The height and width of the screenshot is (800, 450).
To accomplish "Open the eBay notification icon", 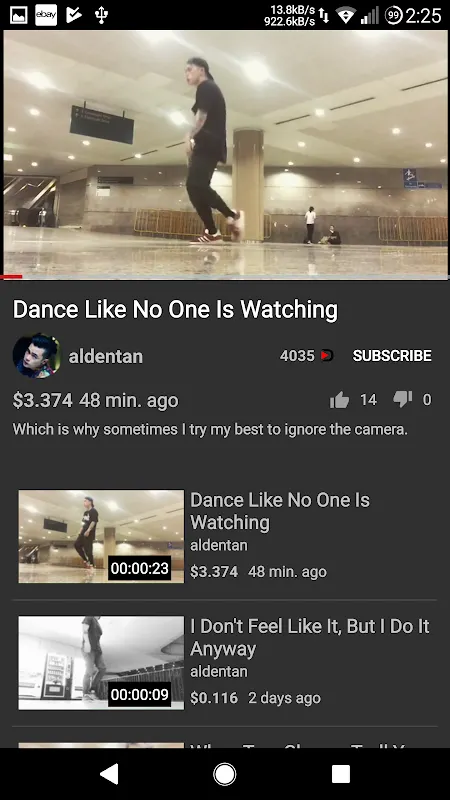I will (x=46, y=15).
